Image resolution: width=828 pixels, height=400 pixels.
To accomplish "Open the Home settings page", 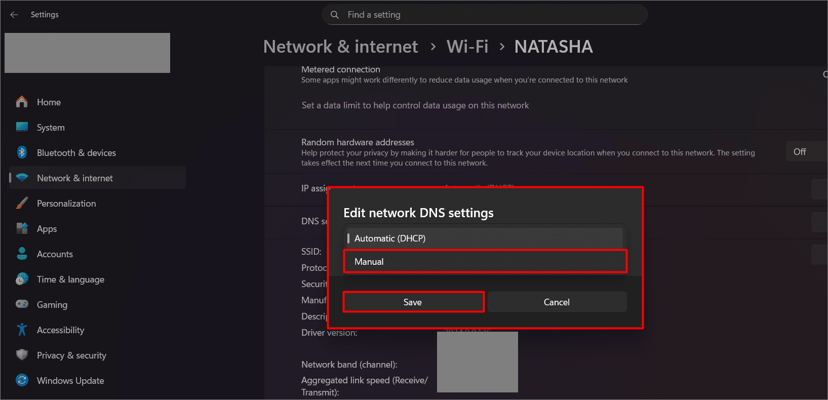I will coord(98,102).
